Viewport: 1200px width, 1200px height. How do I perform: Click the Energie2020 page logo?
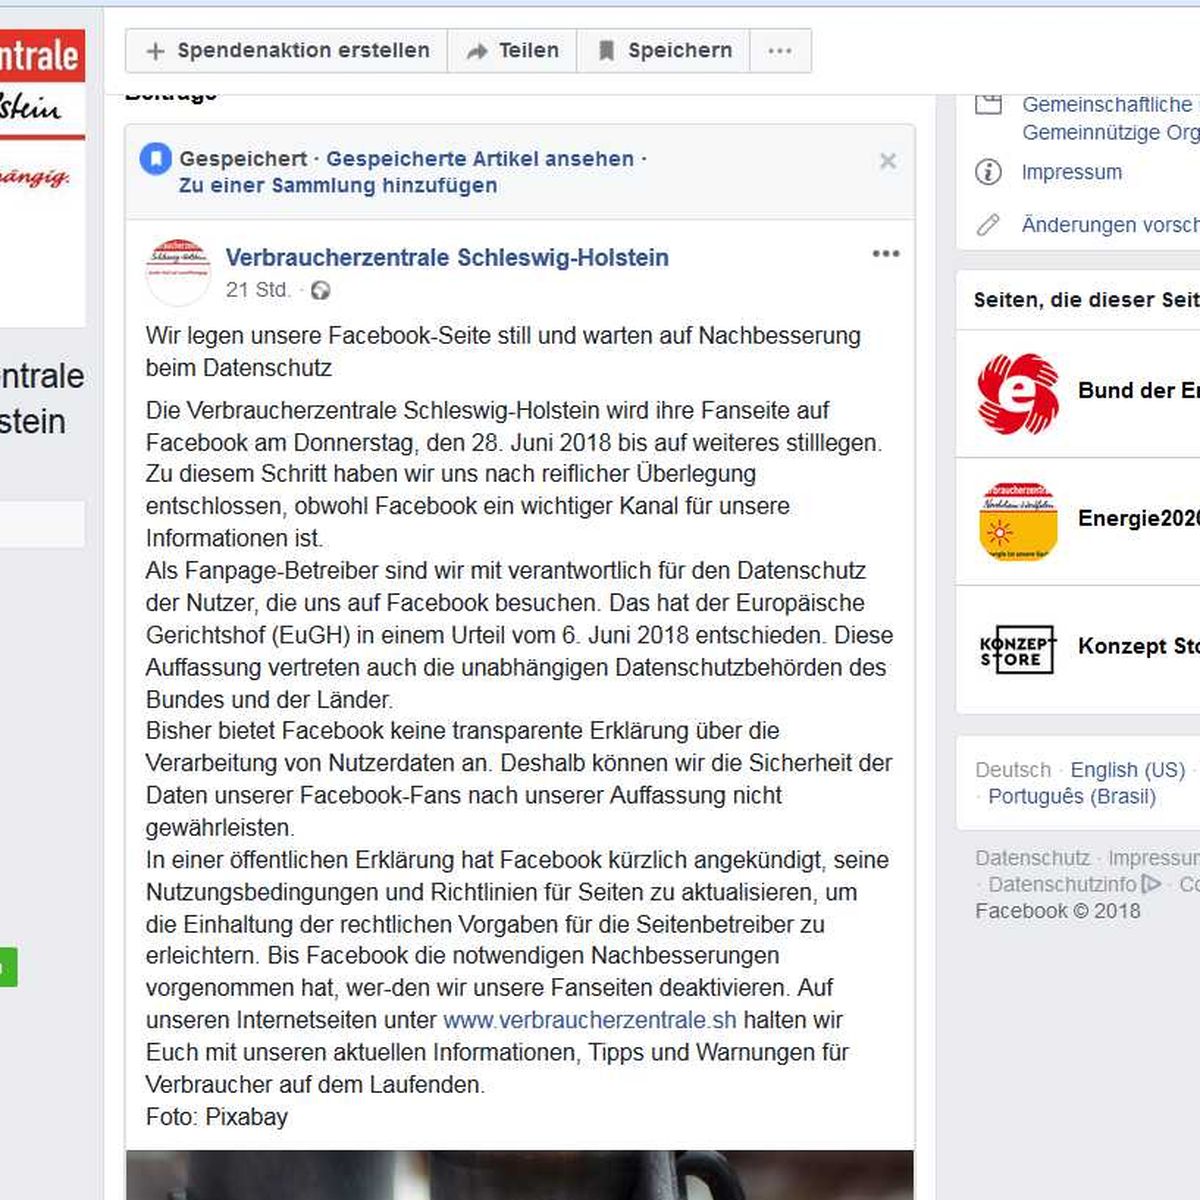(1018, 521)
